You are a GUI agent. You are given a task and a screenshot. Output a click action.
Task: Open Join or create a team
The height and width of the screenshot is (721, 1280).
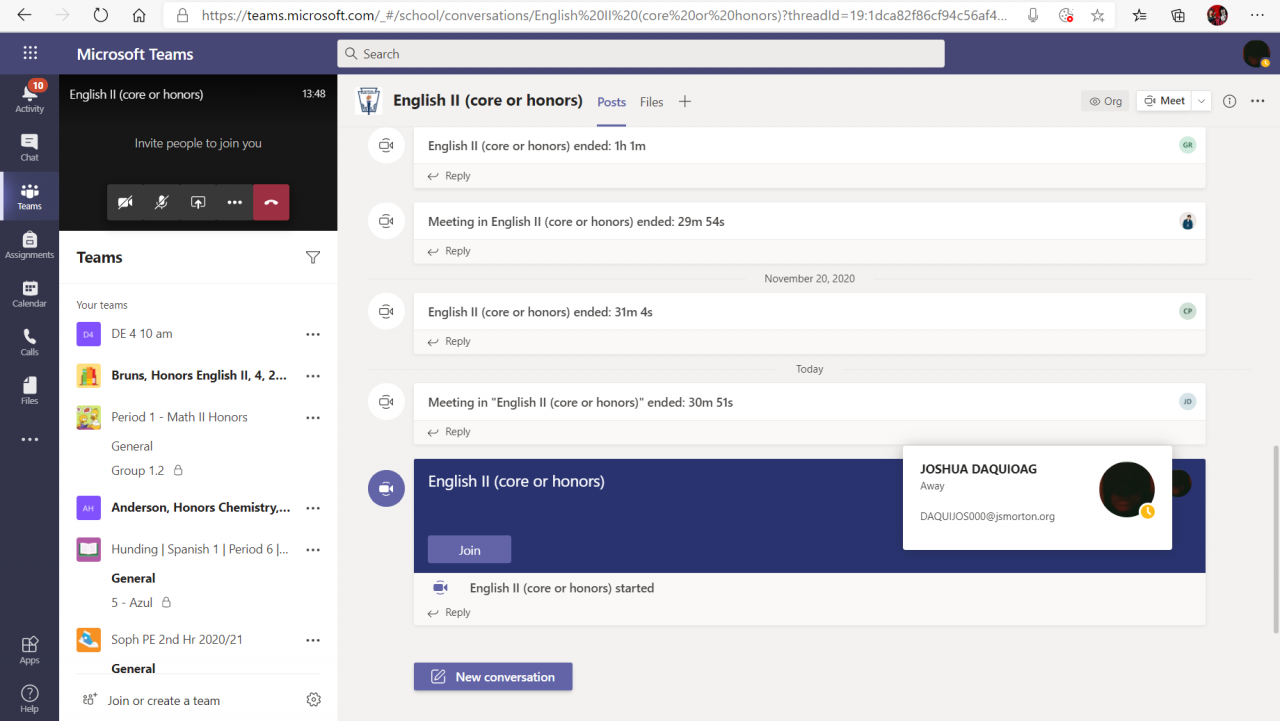(163, 700)
